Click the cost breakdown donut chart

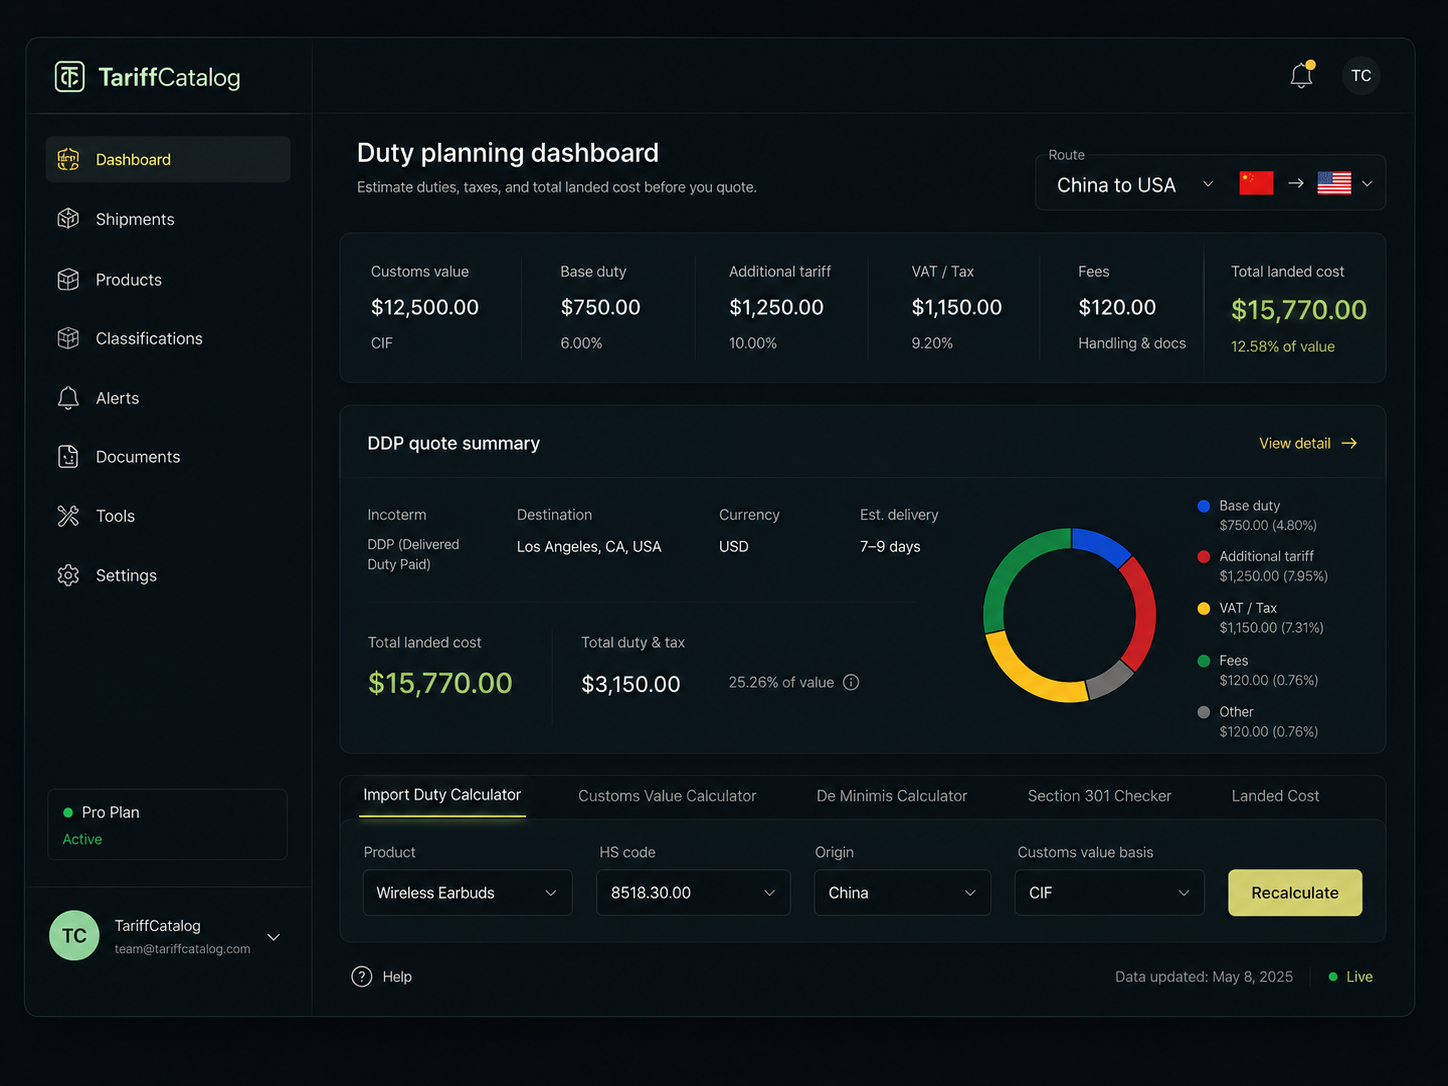click(1069, 615)
